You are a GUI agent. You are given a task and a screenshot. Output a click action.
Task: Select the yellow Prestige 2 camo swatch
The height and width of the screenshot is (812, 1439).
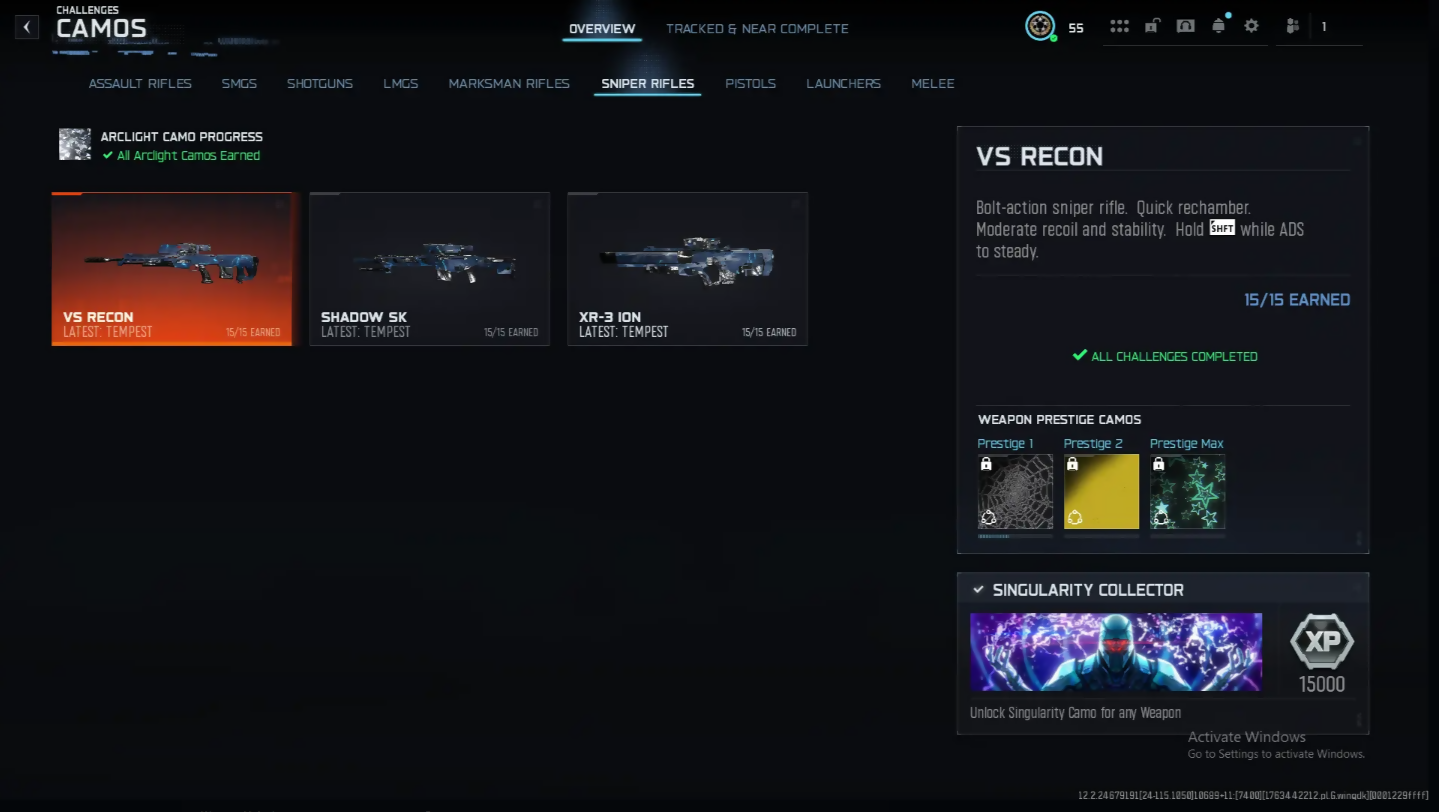pyautogui.click(x=1101, y=491)
